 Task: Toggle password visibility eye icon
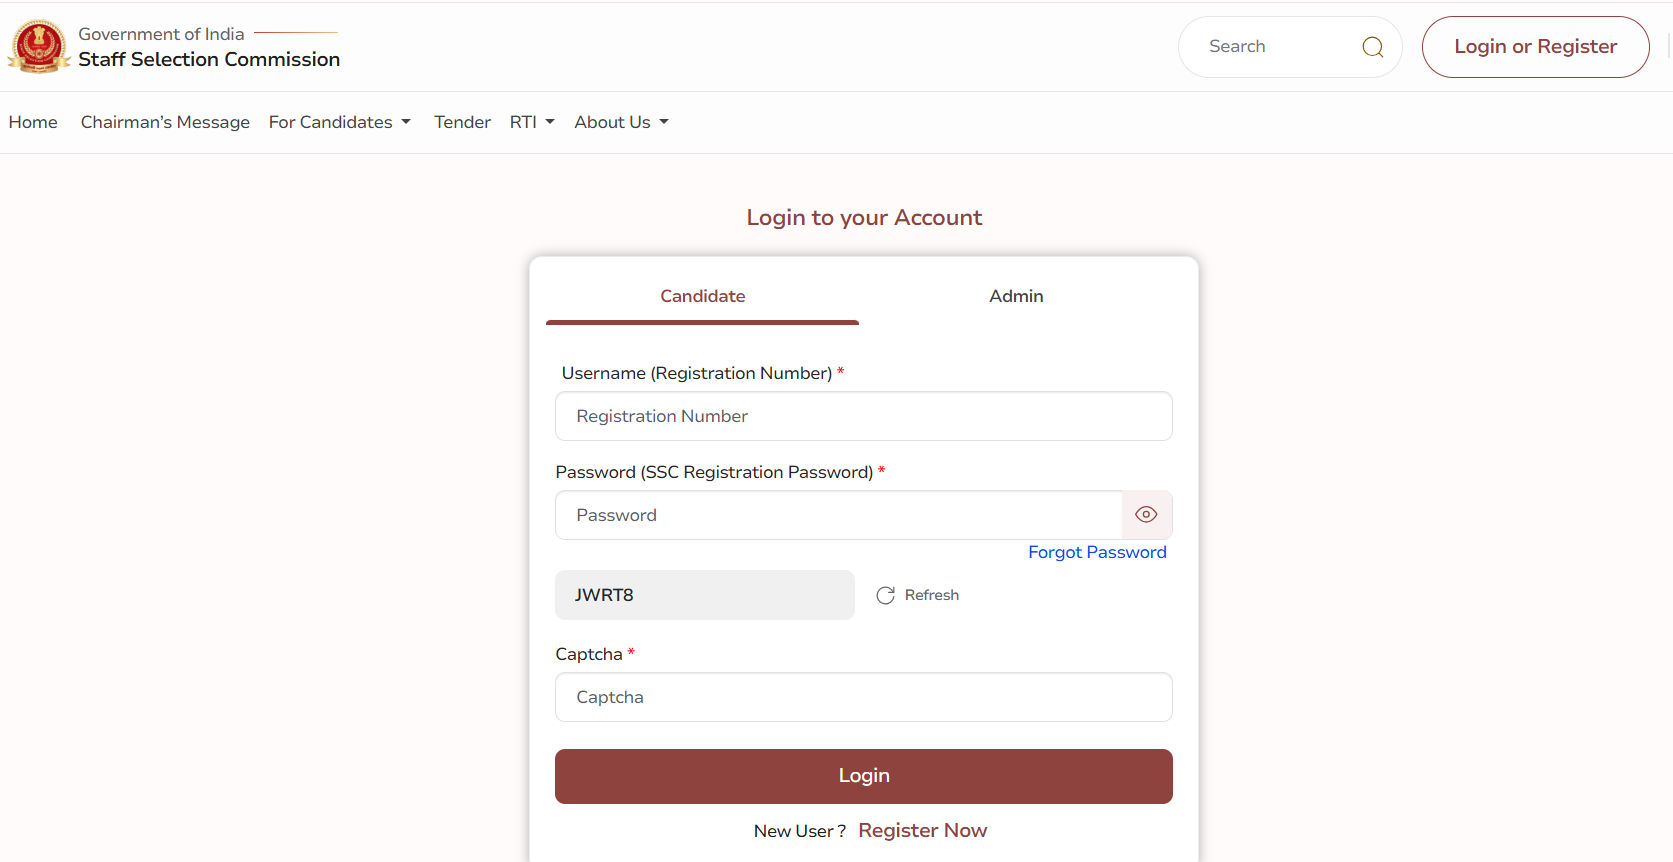click(x=1146, y=515)
